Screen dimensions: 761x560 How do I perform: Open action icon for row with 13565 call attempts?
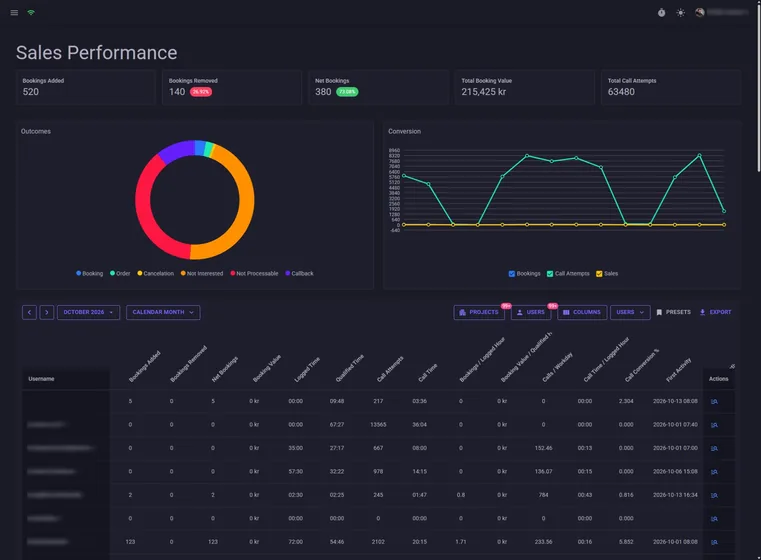[x=714, y=425]
